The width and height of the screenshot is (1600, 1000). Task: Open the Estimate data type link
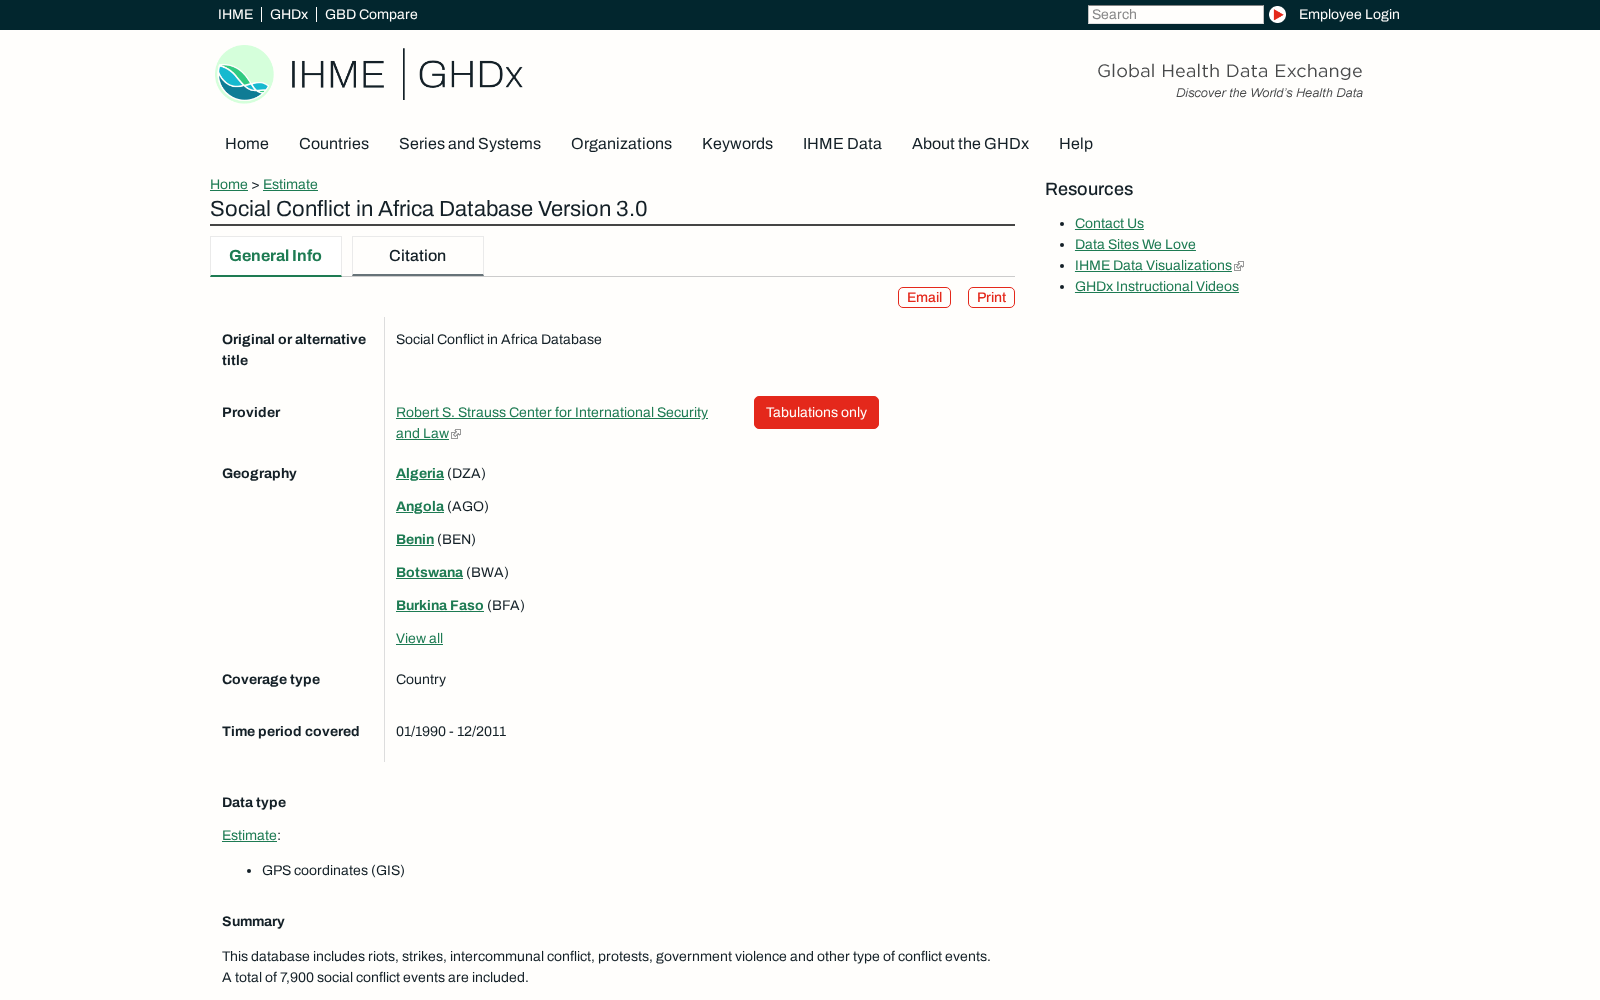coord(249,835)
